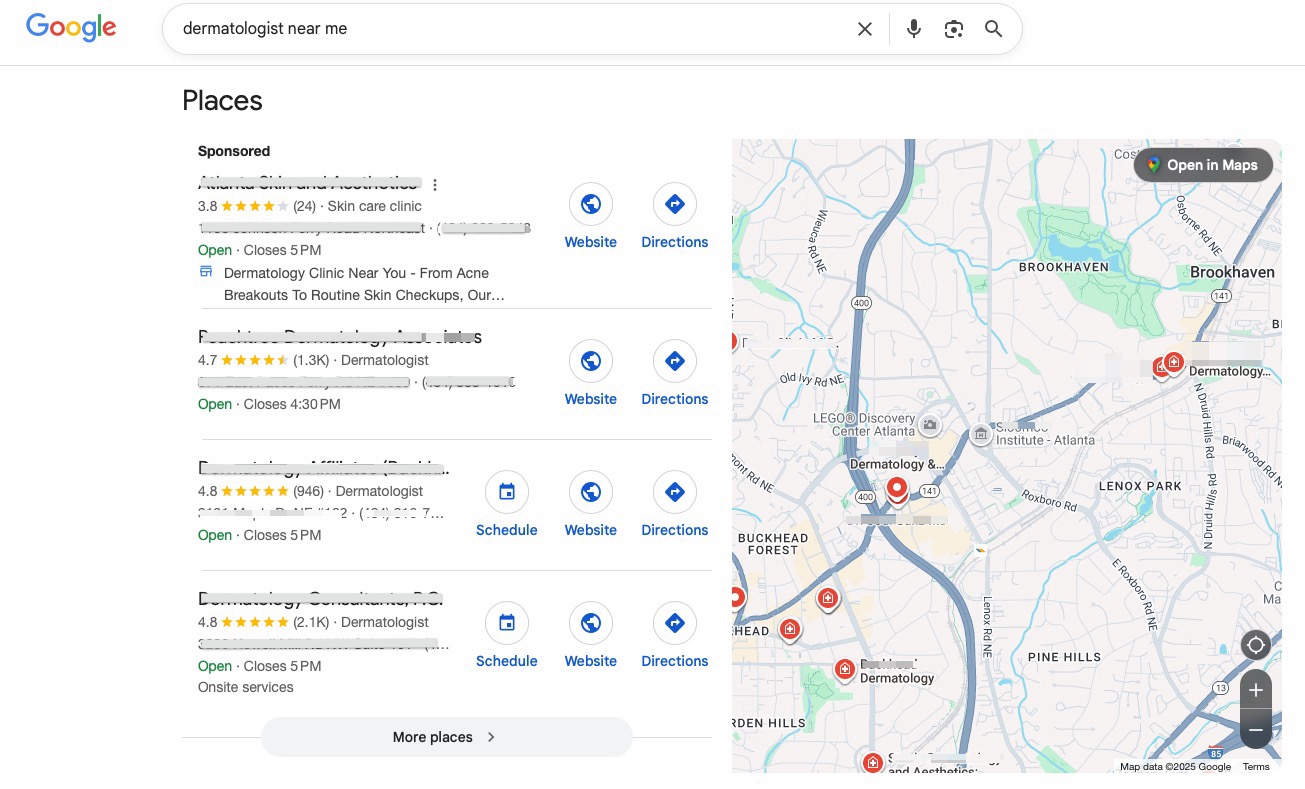This screenshot has height=789, width=1305.
Task: Open Google Lens image search
Action: pos(953,28)
